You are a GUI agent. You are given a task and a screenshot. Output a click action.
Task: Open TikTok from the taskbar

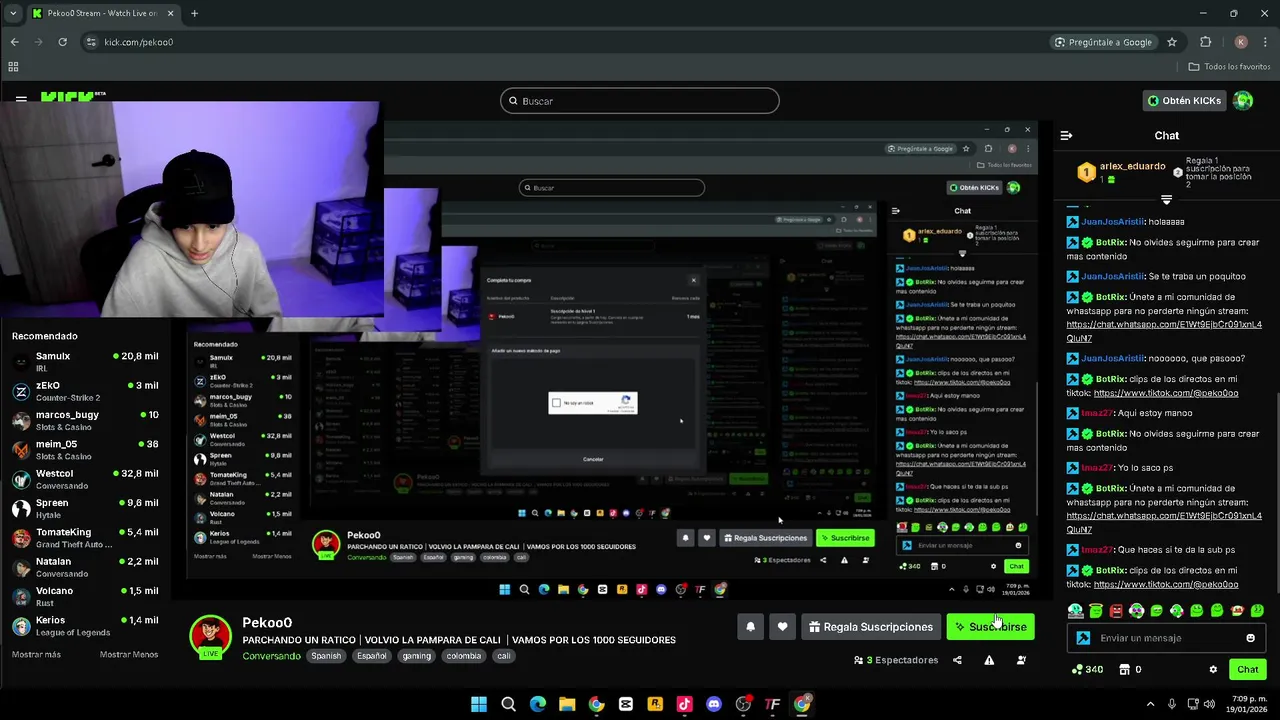(684, 704)
